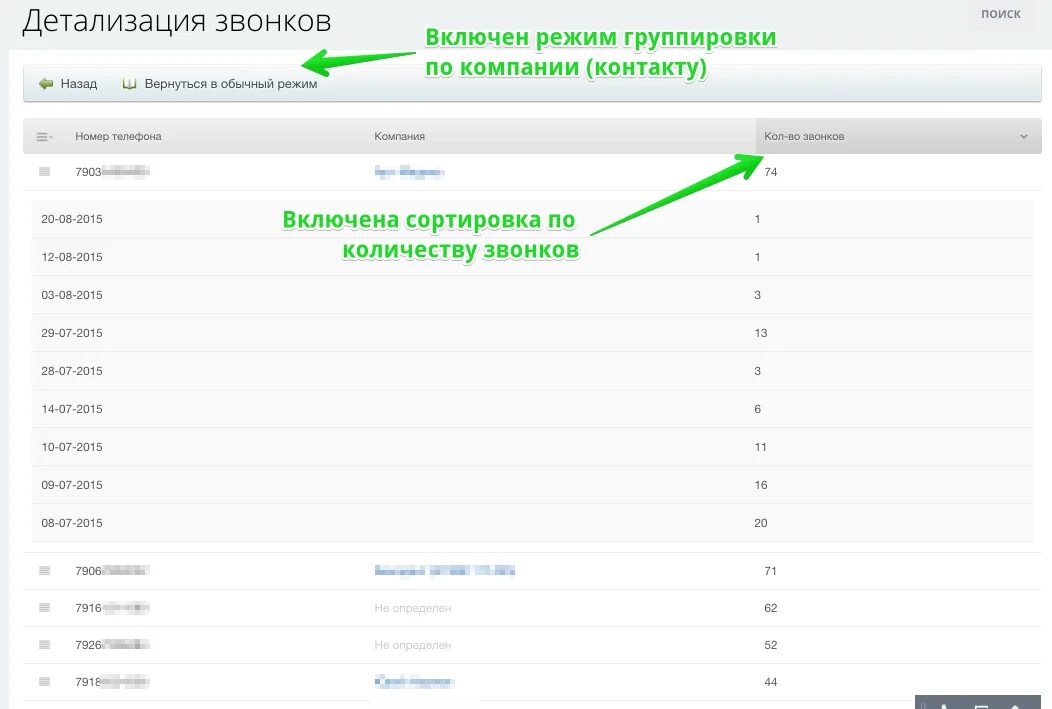The height and width of the screenshot is (709, 1052).
Task: Select the phone number starting with 7903
Action: (x=112, y=172)
